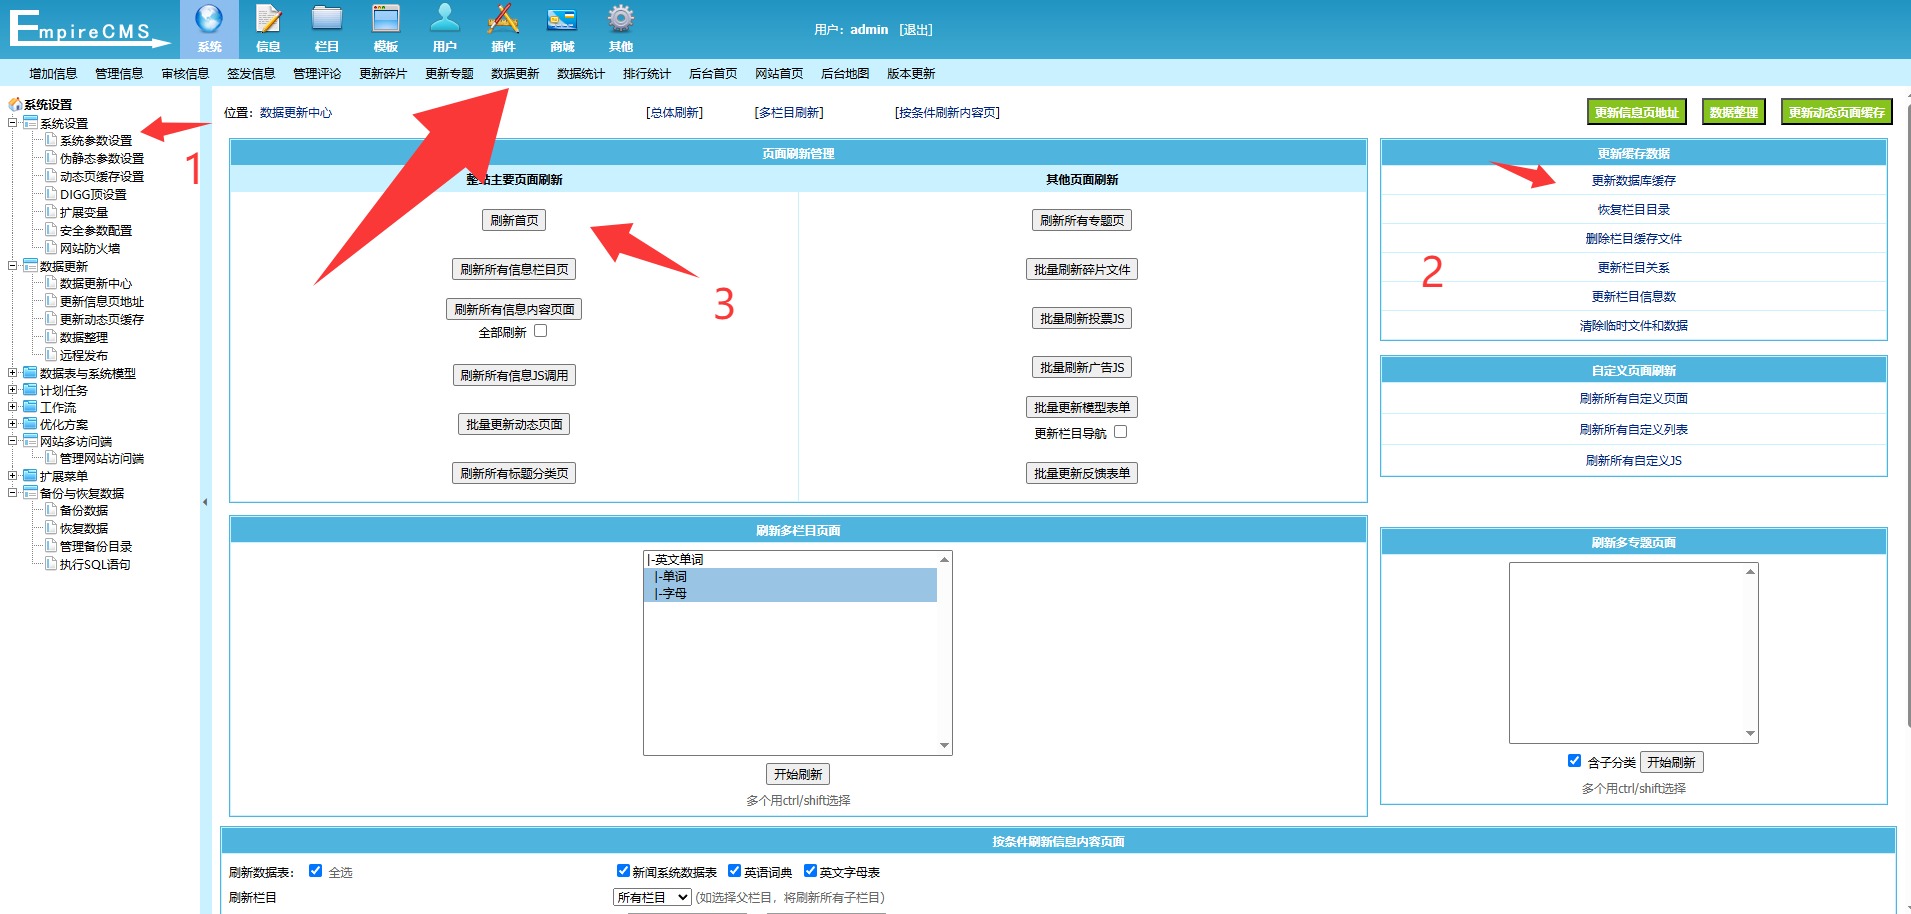Click 更新碎片 in the secondary menu bar

(383, 74)
